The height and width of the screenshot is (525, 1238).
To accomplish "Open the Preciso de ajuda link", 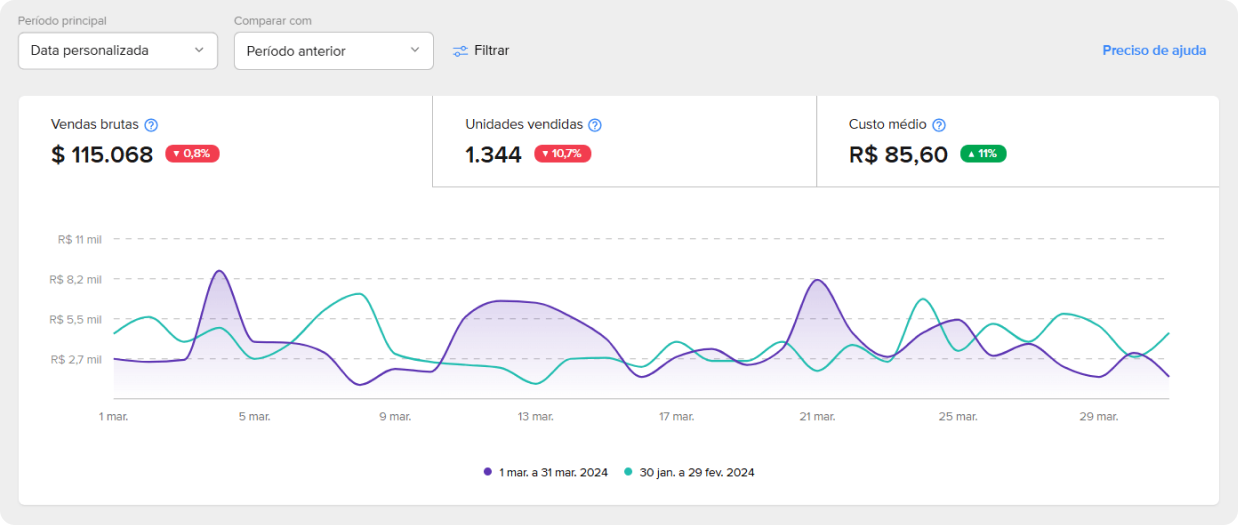I will click(x=1154, y=50).
